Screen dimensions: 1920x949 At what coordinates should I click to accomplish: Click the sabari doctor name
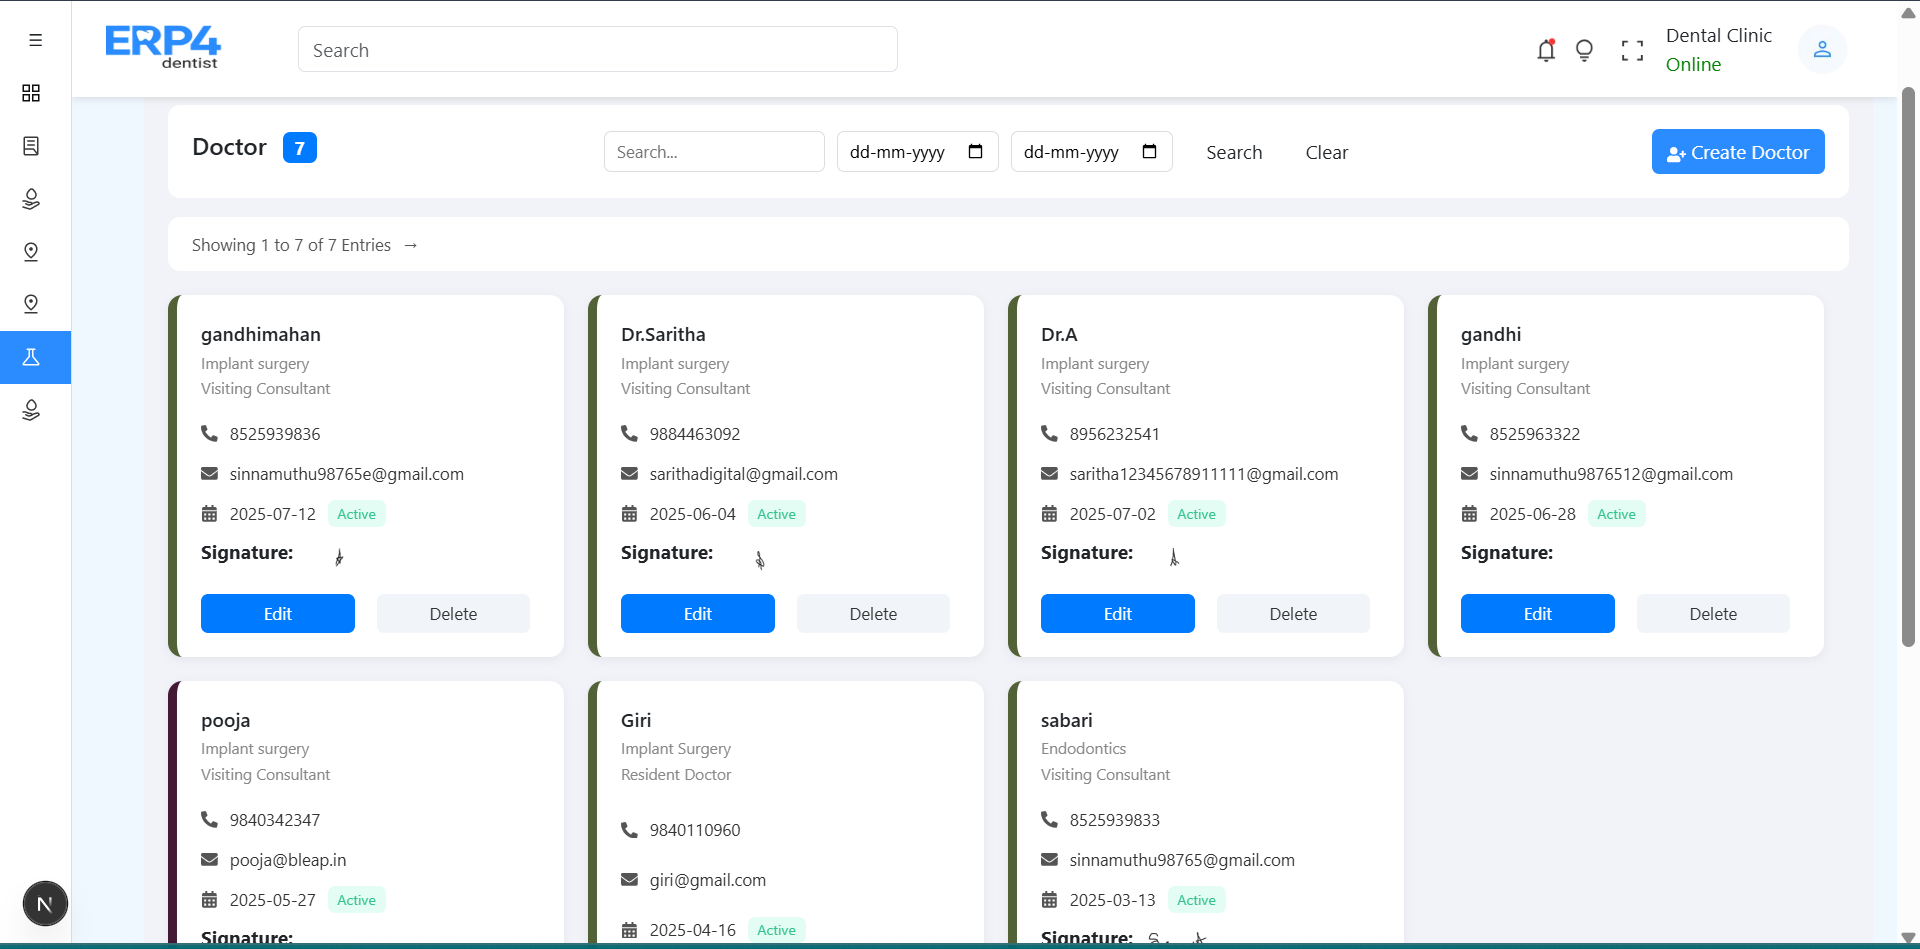(1067, 720)
